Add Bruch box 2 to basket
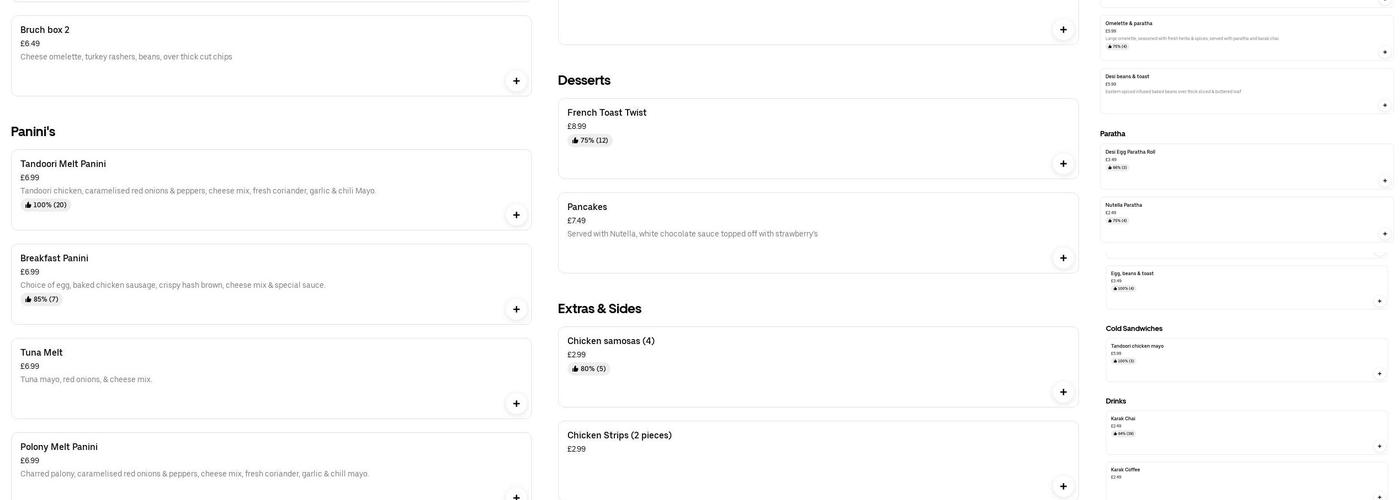This screenshot has height=500, width=1400. [x=516, y=81]
